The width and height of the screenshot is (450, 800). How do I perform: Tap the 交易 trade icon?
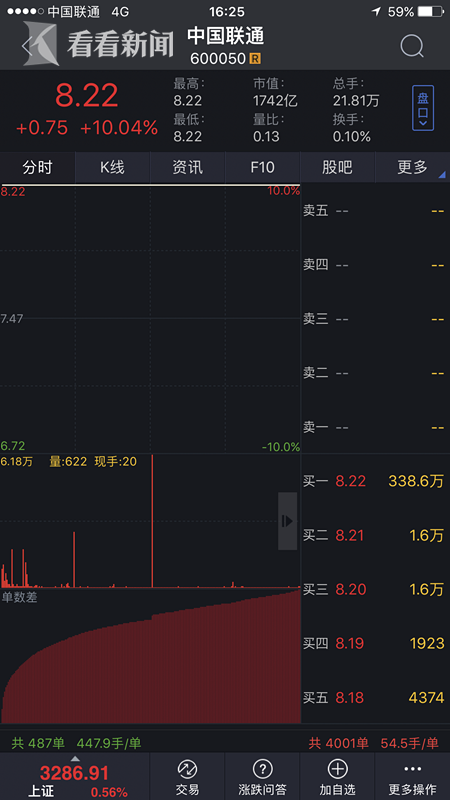point(187,769)
